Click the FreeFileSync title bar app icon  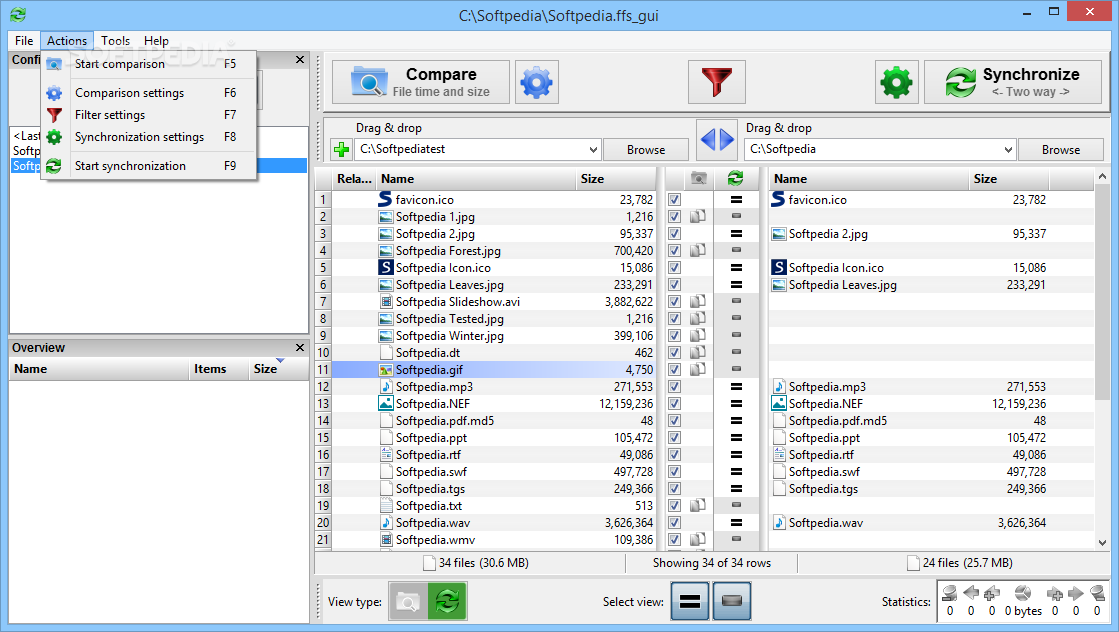pos(18,14)
